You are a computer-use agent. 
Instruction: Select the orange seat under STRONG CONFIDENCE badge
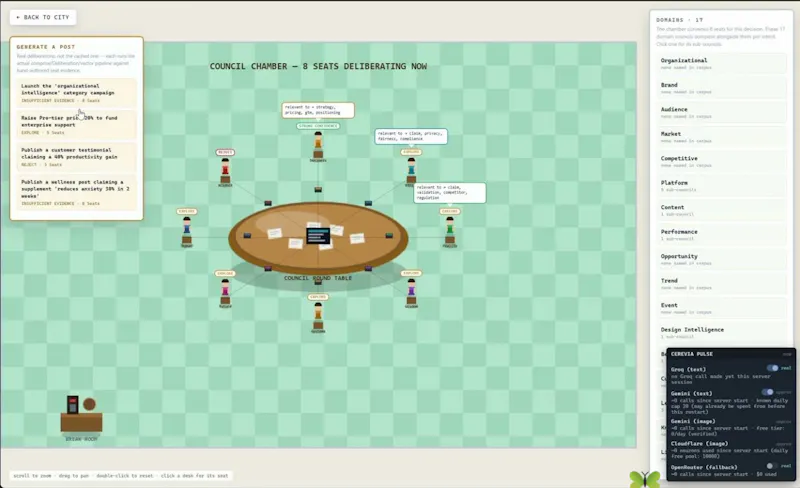tap(318, 145)
